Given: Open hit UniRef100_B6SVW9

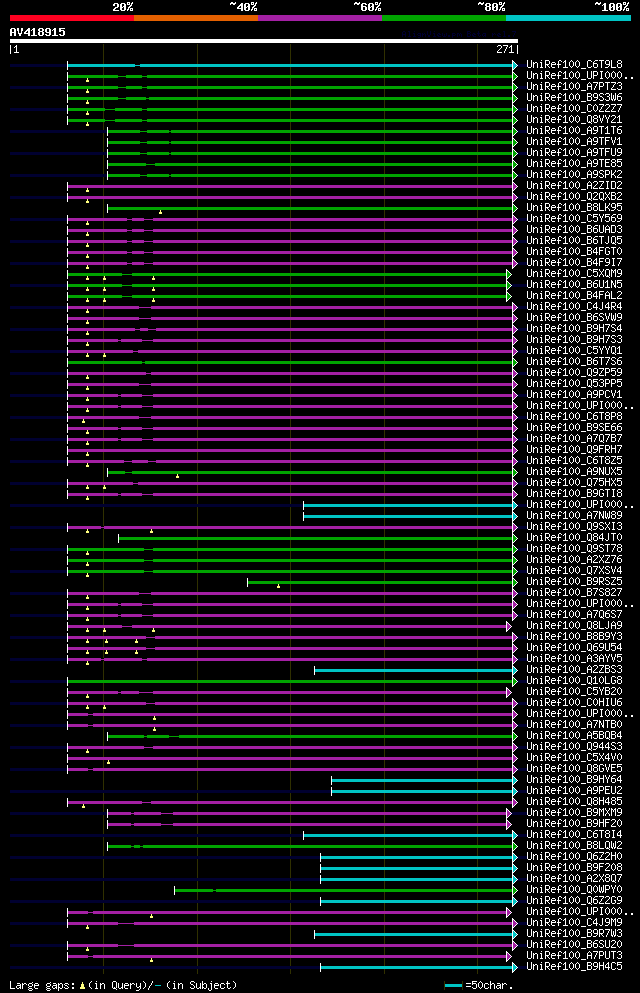Looking at the screenshot, I should [x=574, y=318].
